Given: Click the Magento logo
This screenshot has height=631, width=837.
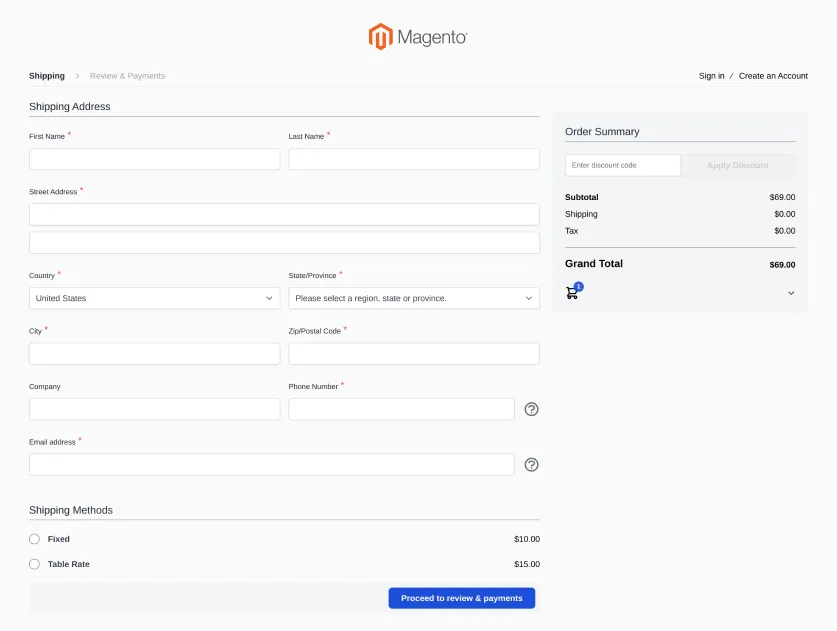Looking at the screenshot, I should pos(416,35).
